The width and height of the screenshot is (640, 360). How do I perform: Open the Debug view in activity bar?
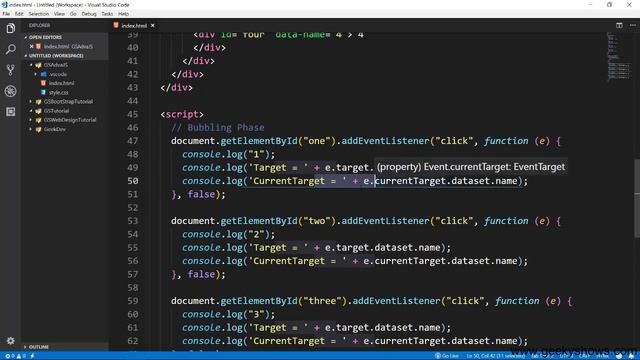click(x=11, y=91)
